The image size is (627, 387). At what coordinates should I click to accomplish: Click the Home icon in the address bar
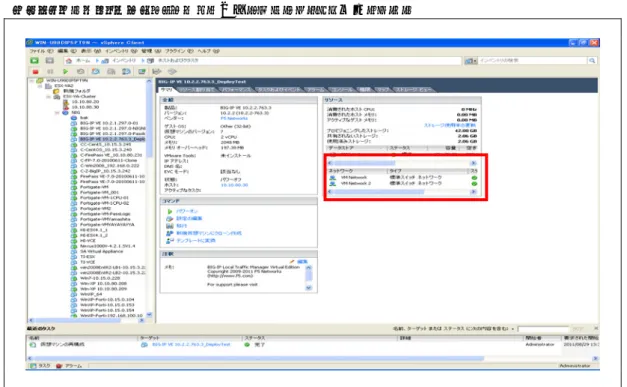[69, 61]
